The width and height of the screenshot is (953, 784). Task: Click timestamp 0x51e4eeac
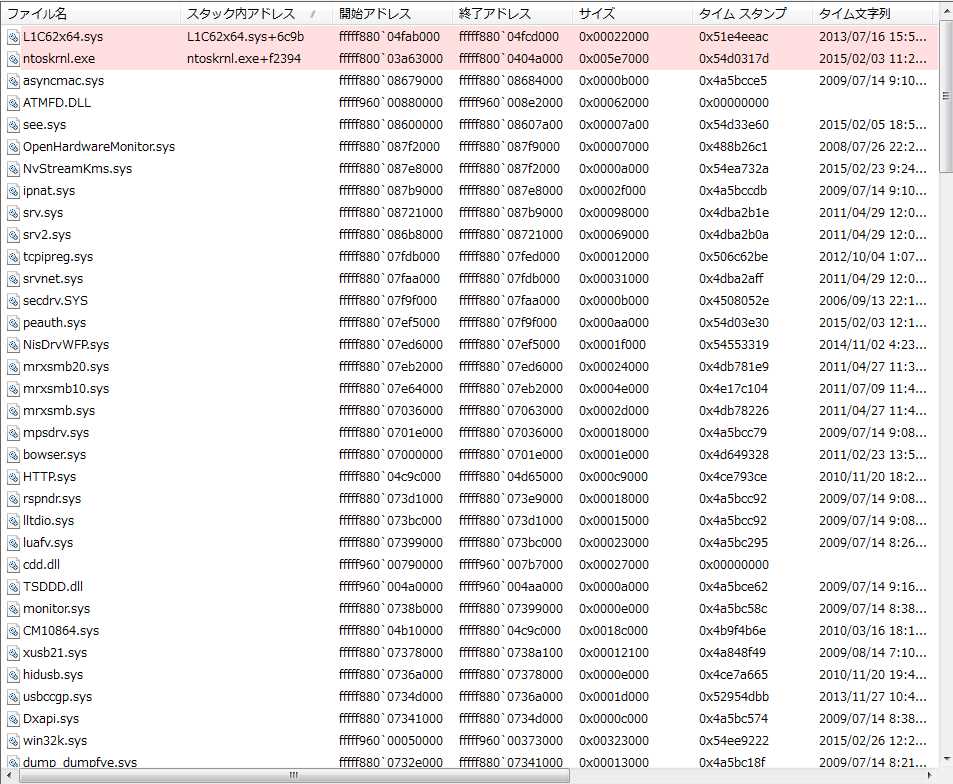coord(734,37)
